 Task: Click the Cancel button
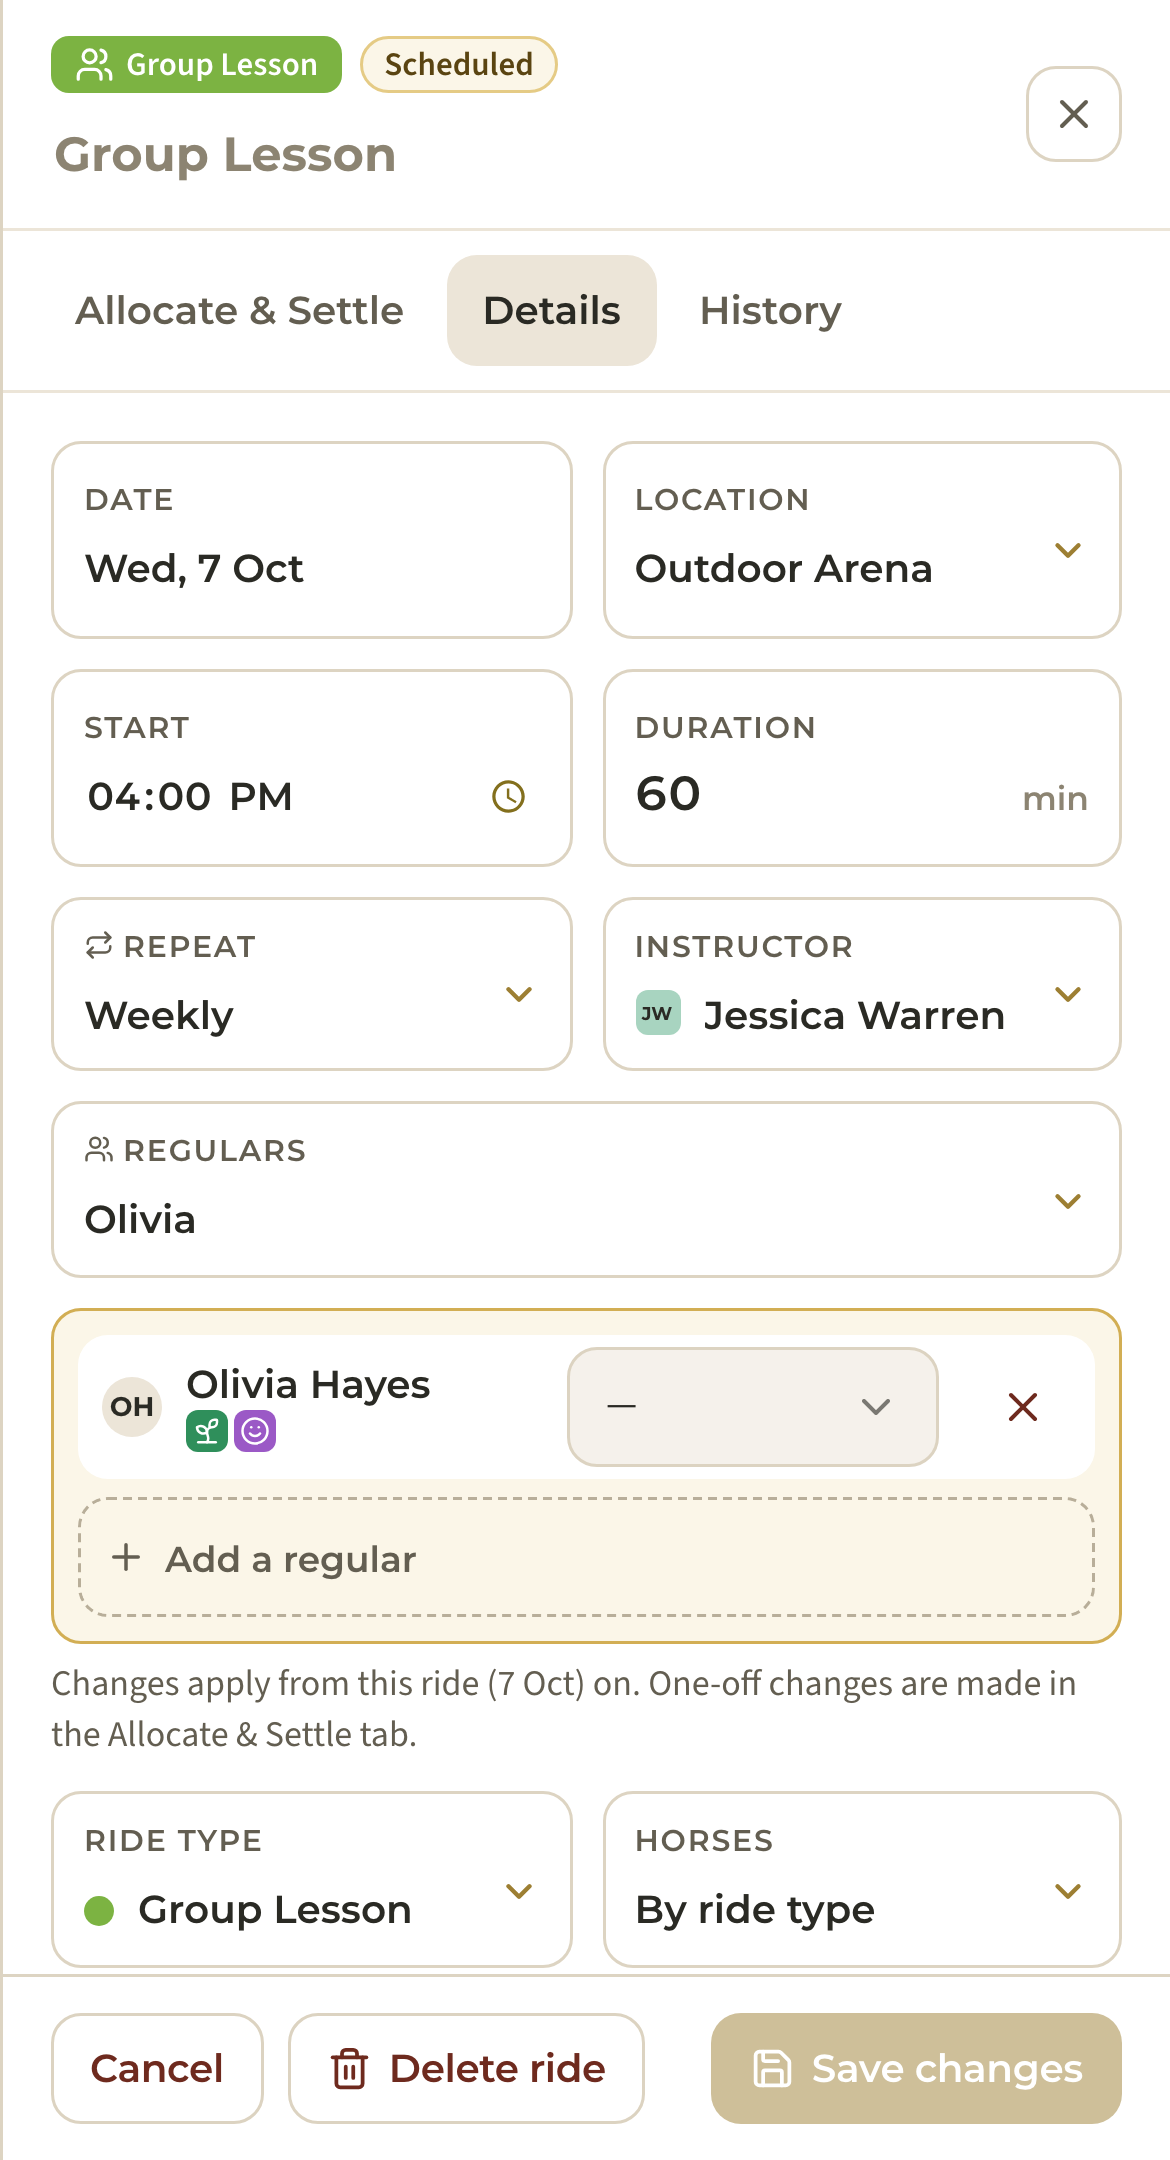pos(157,2068)
